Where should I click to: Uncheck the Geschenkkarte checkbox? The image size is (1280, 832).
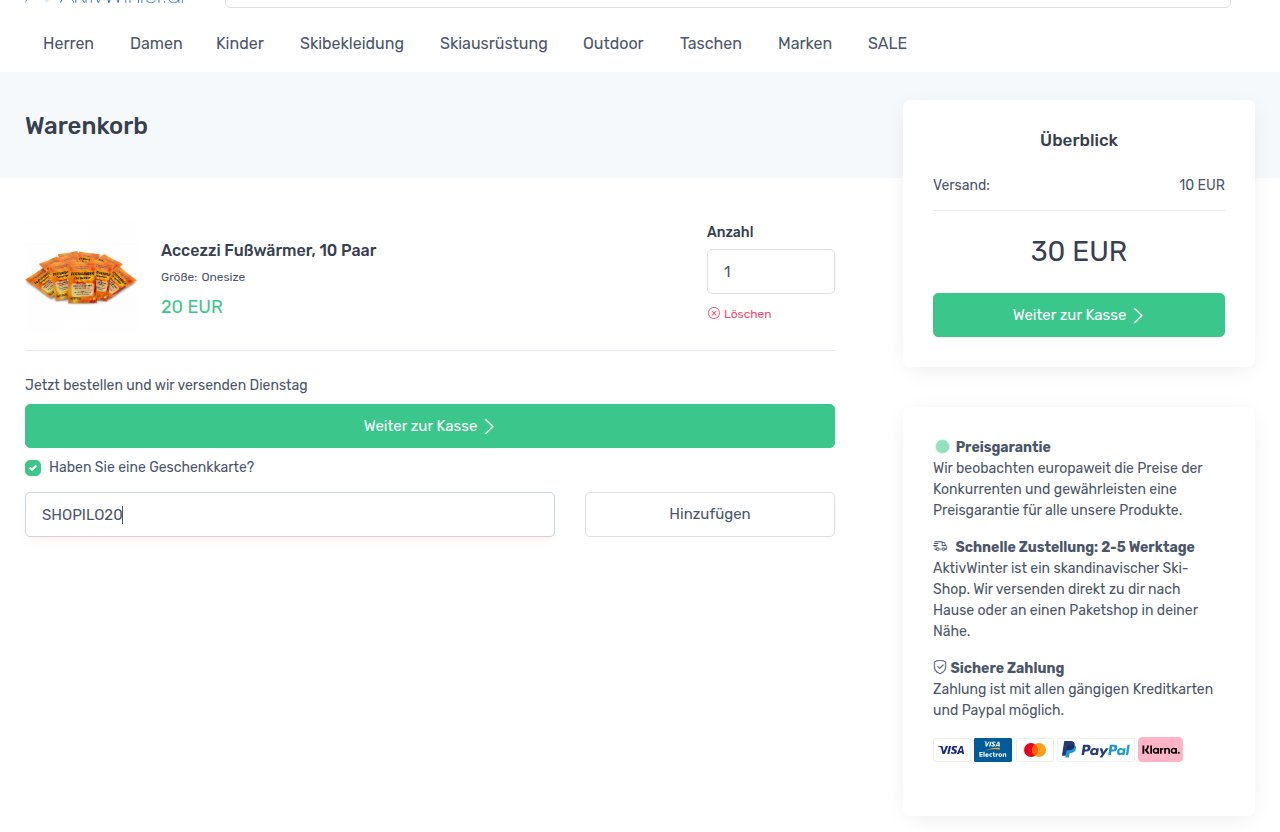click(33, 467)
